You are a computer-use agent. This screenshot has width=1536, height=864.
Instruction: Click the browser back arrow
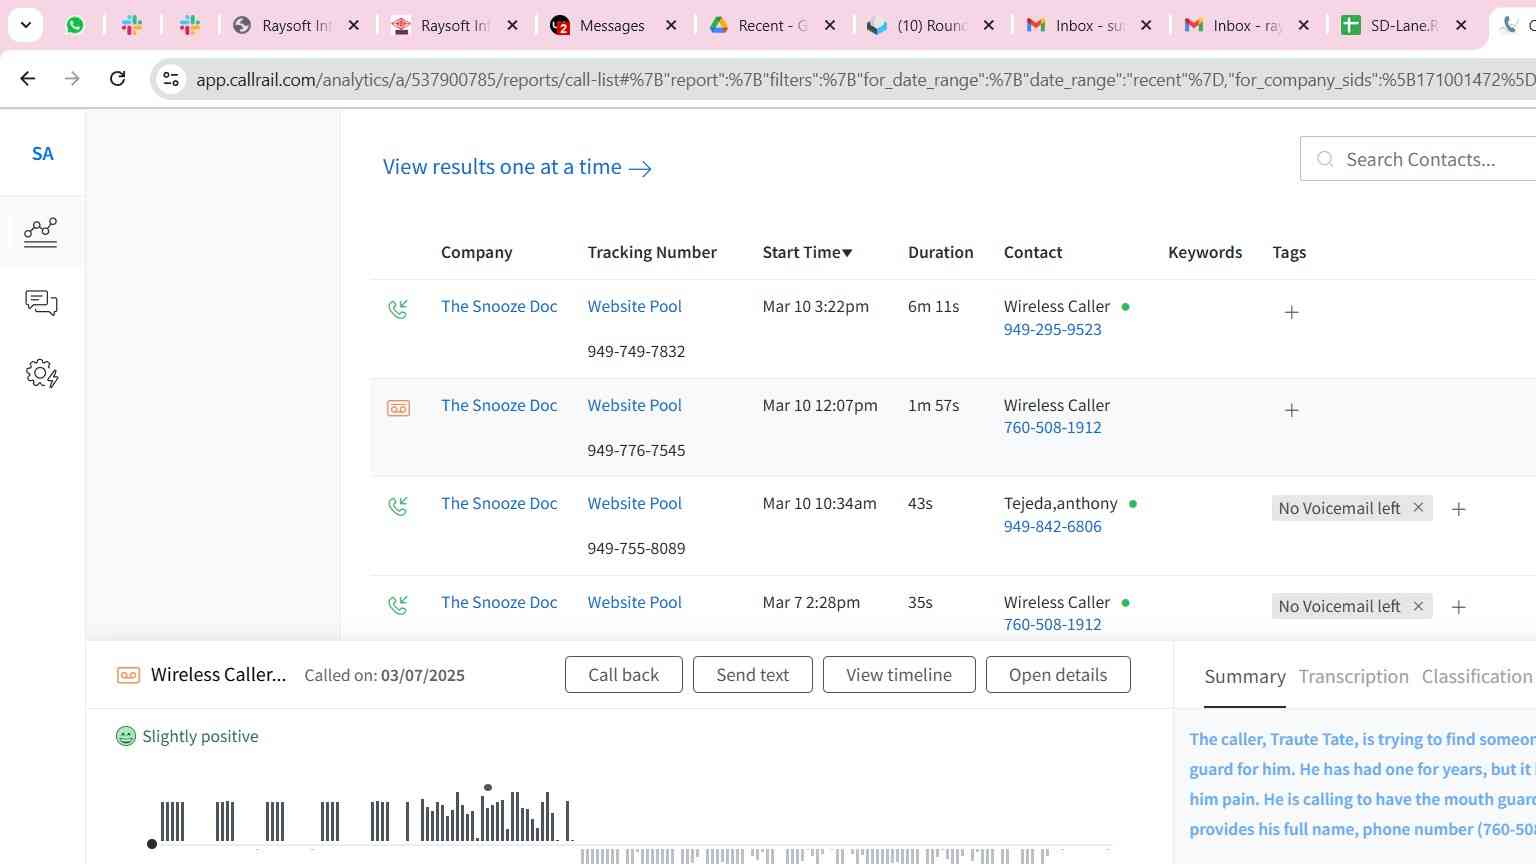28,78
